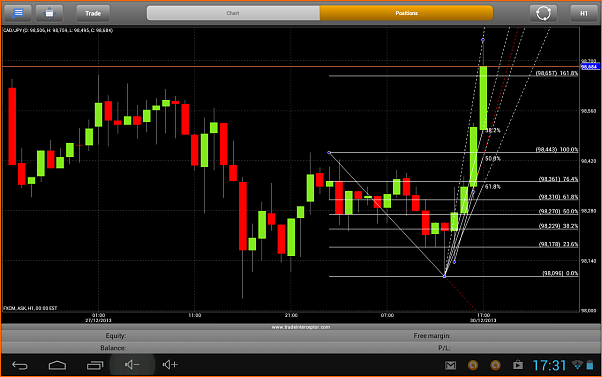Tap the CAD/JPY OHLC header text
The image size is (602, 377).
click(x=58, y=30)
